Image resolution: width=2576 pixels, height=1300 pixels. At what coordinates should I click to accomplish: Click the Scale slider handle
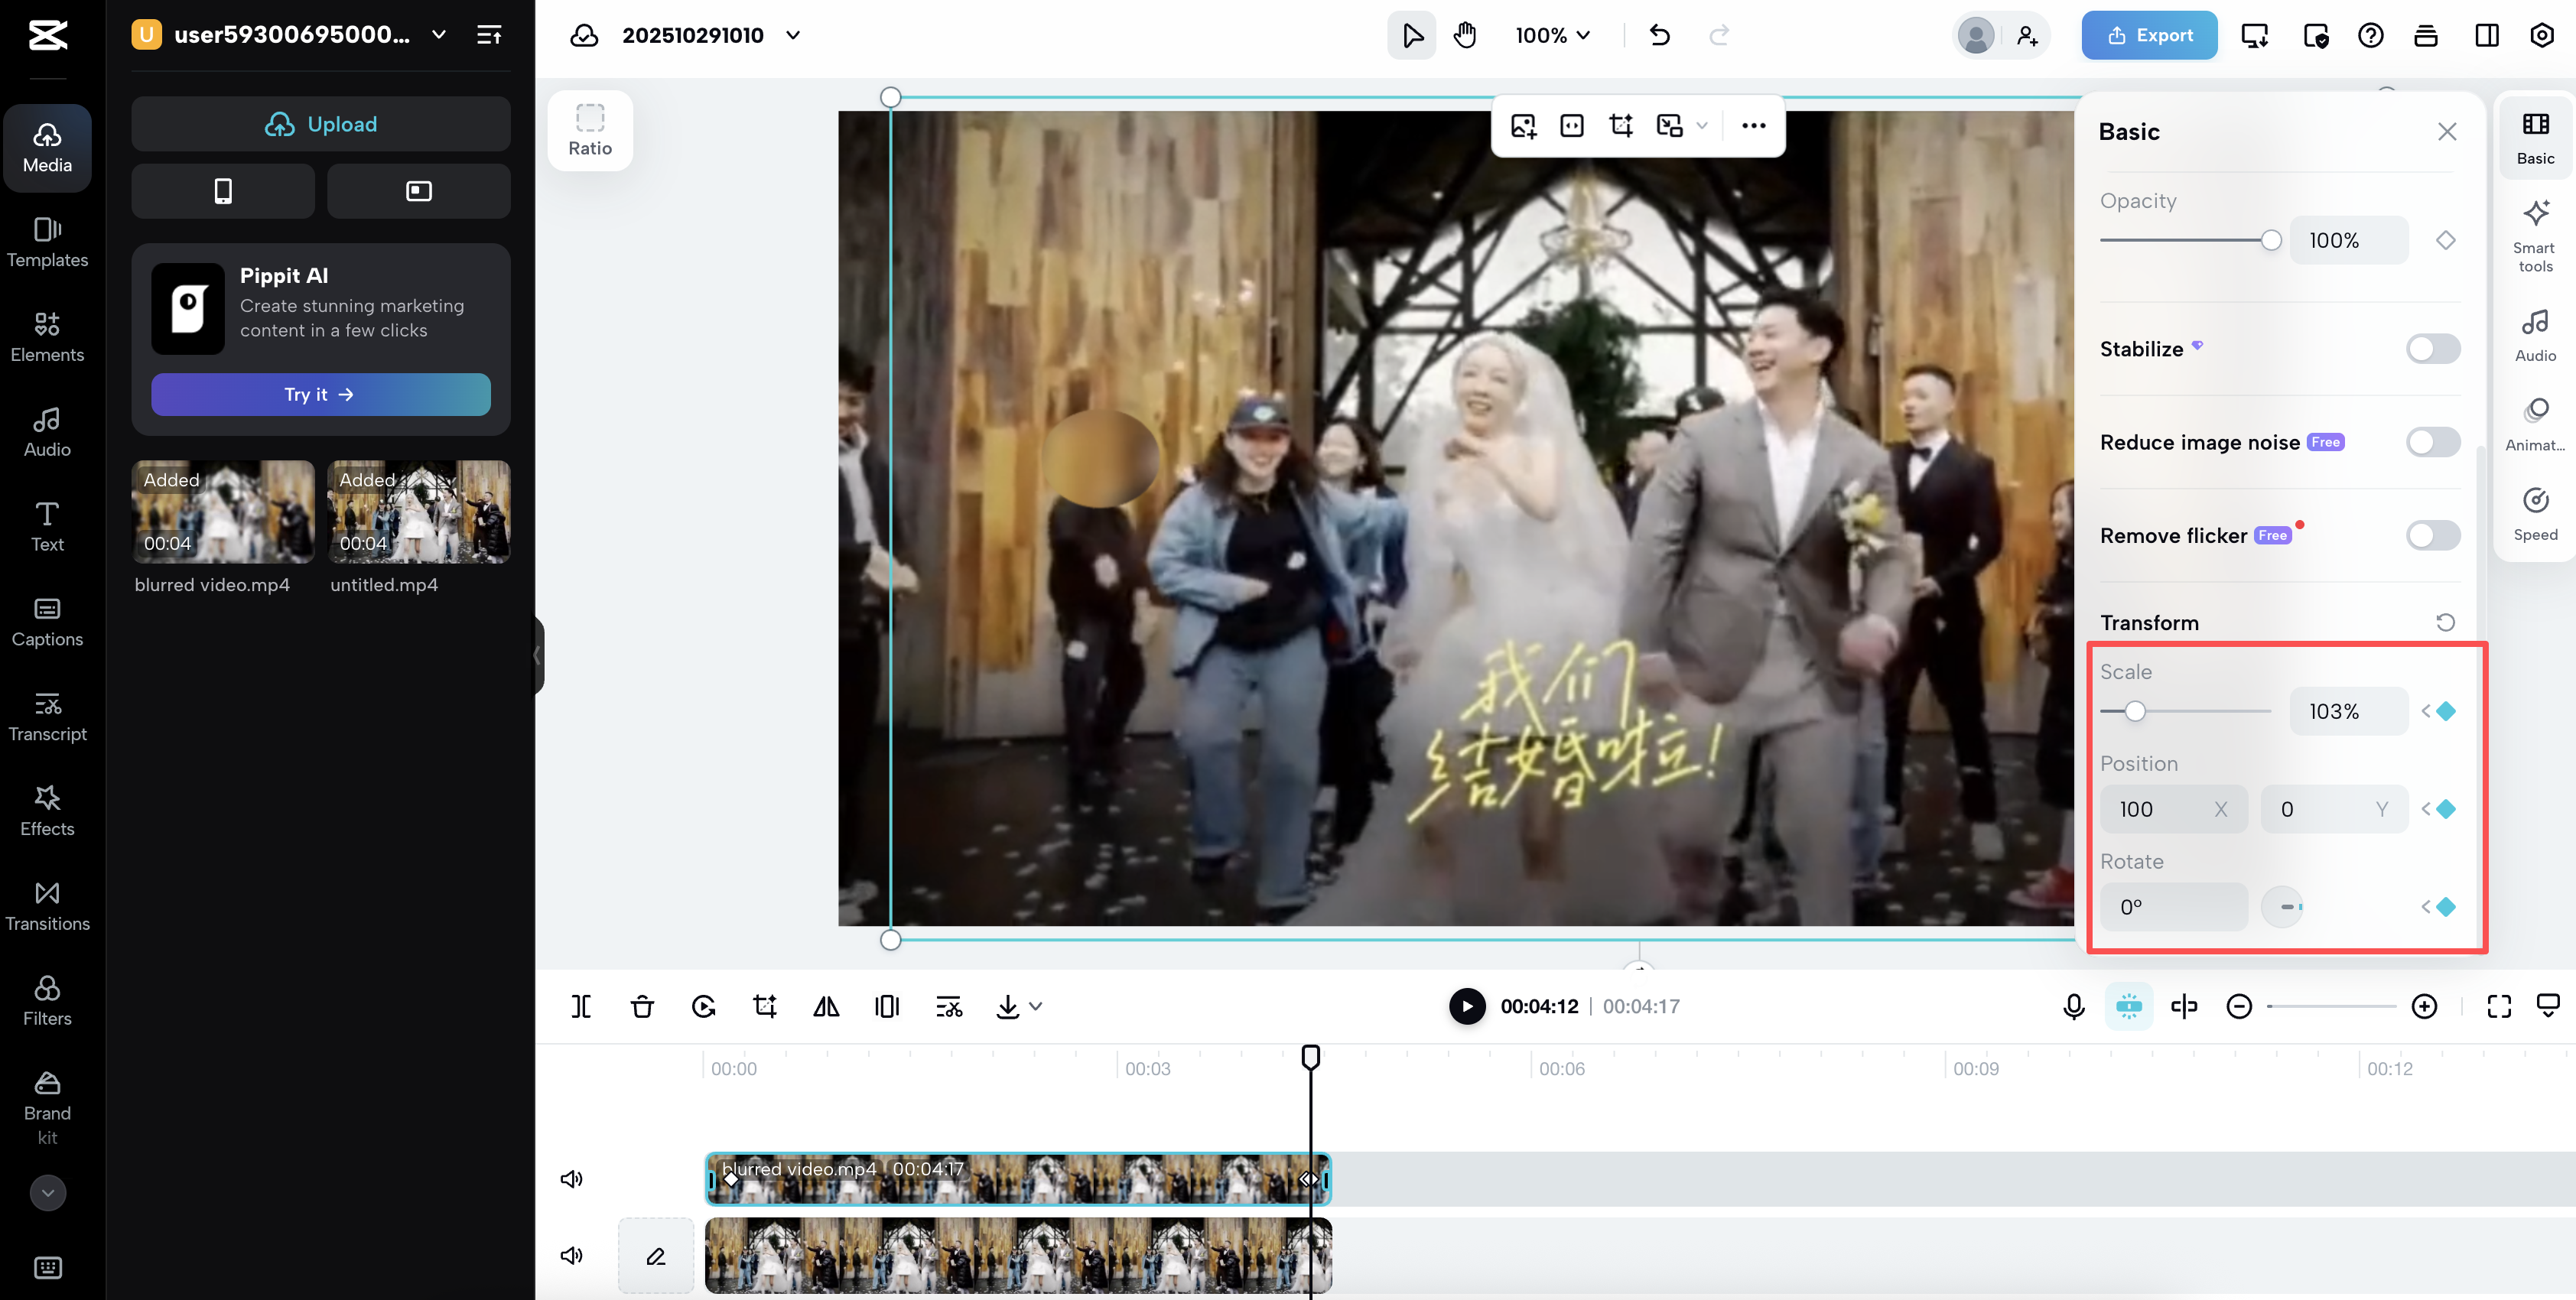[x=2135, y=711]
